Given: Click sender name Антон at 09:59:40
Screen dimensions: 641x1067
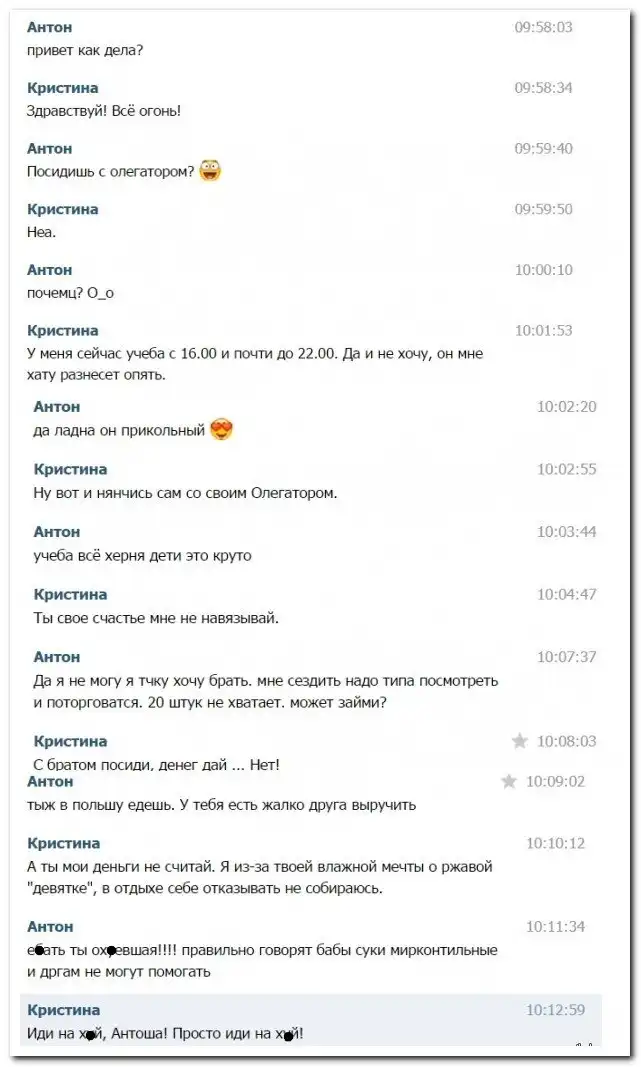Looking at the screenshot, I should [x=50, y=148].
